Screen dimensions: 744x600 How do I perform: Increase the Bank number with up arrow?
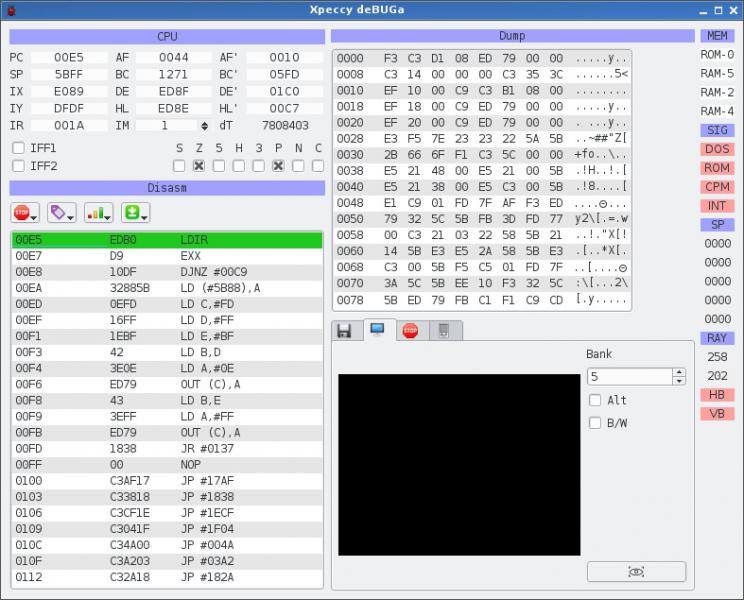[x=679, y=372]
